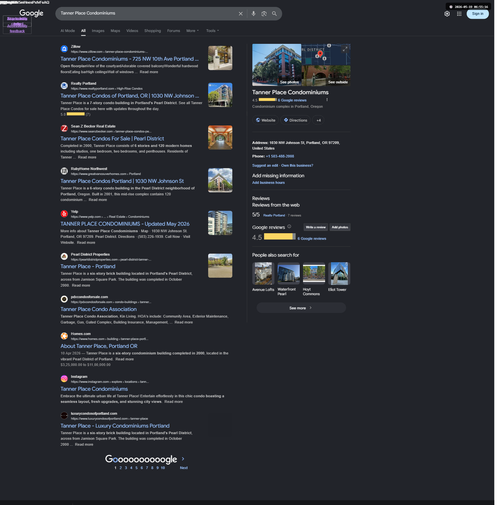The height and width of the screenshot is (505, 500).
Task: Click the next-page arrow after Goooogle logo
Action: pos(183,459)
